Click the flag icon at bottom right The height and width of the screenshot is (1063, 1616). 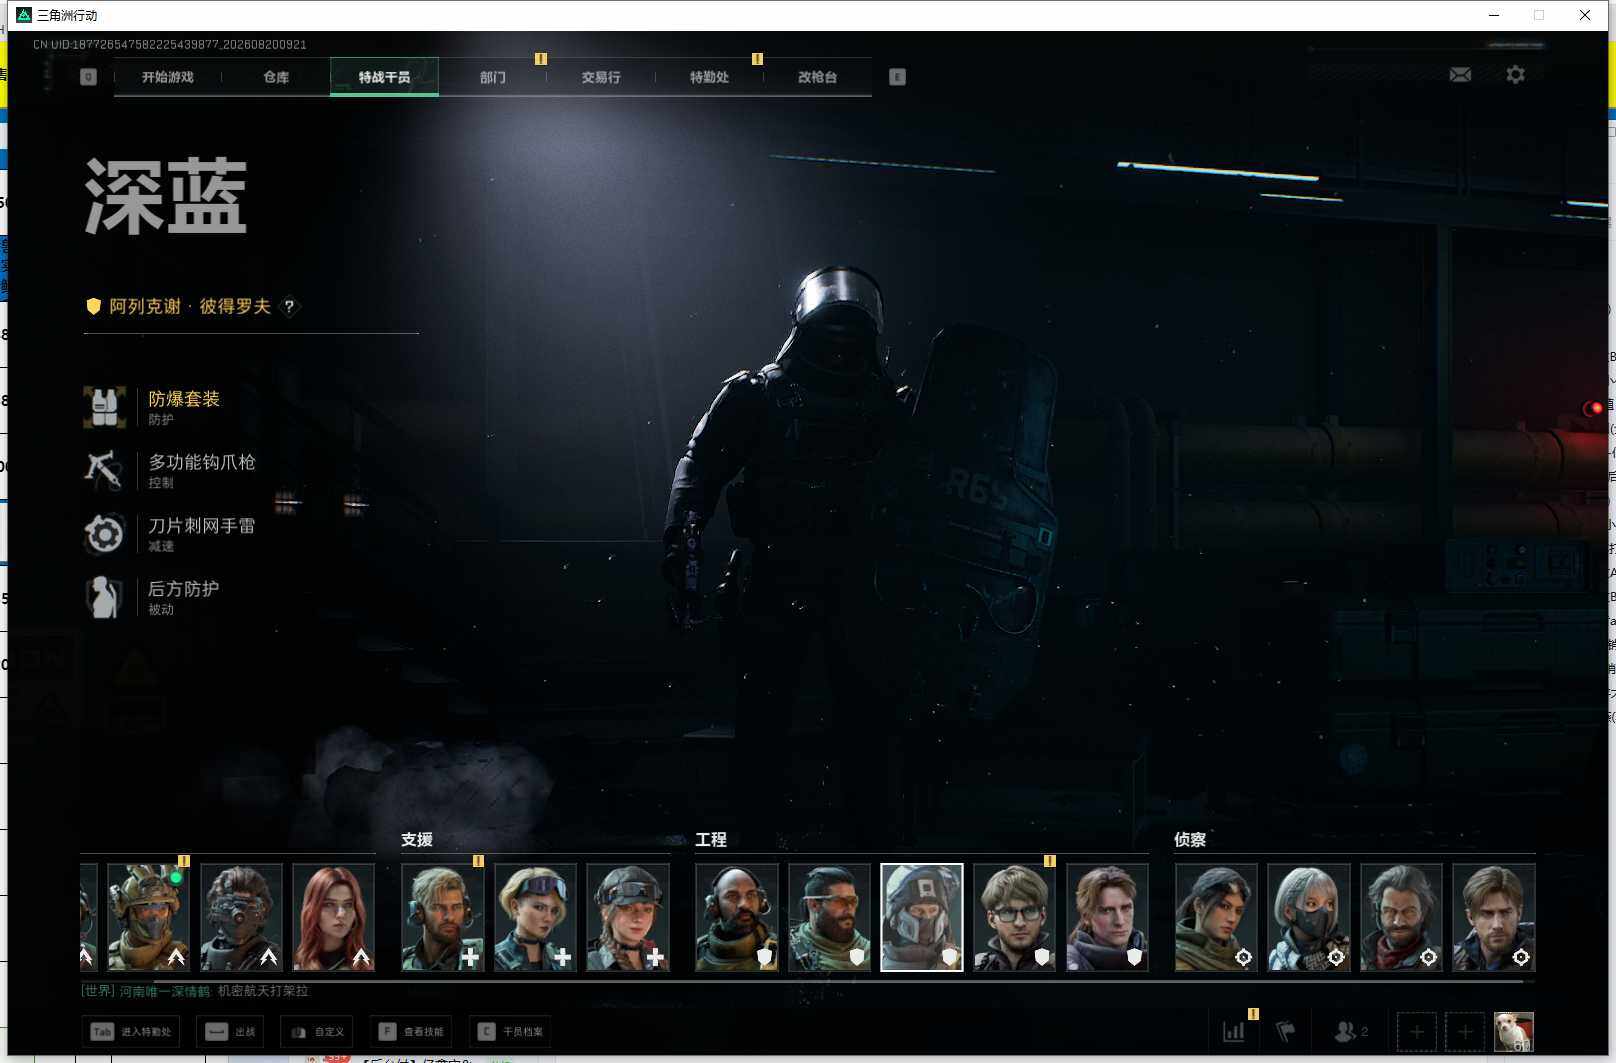pos(1286,1032)
